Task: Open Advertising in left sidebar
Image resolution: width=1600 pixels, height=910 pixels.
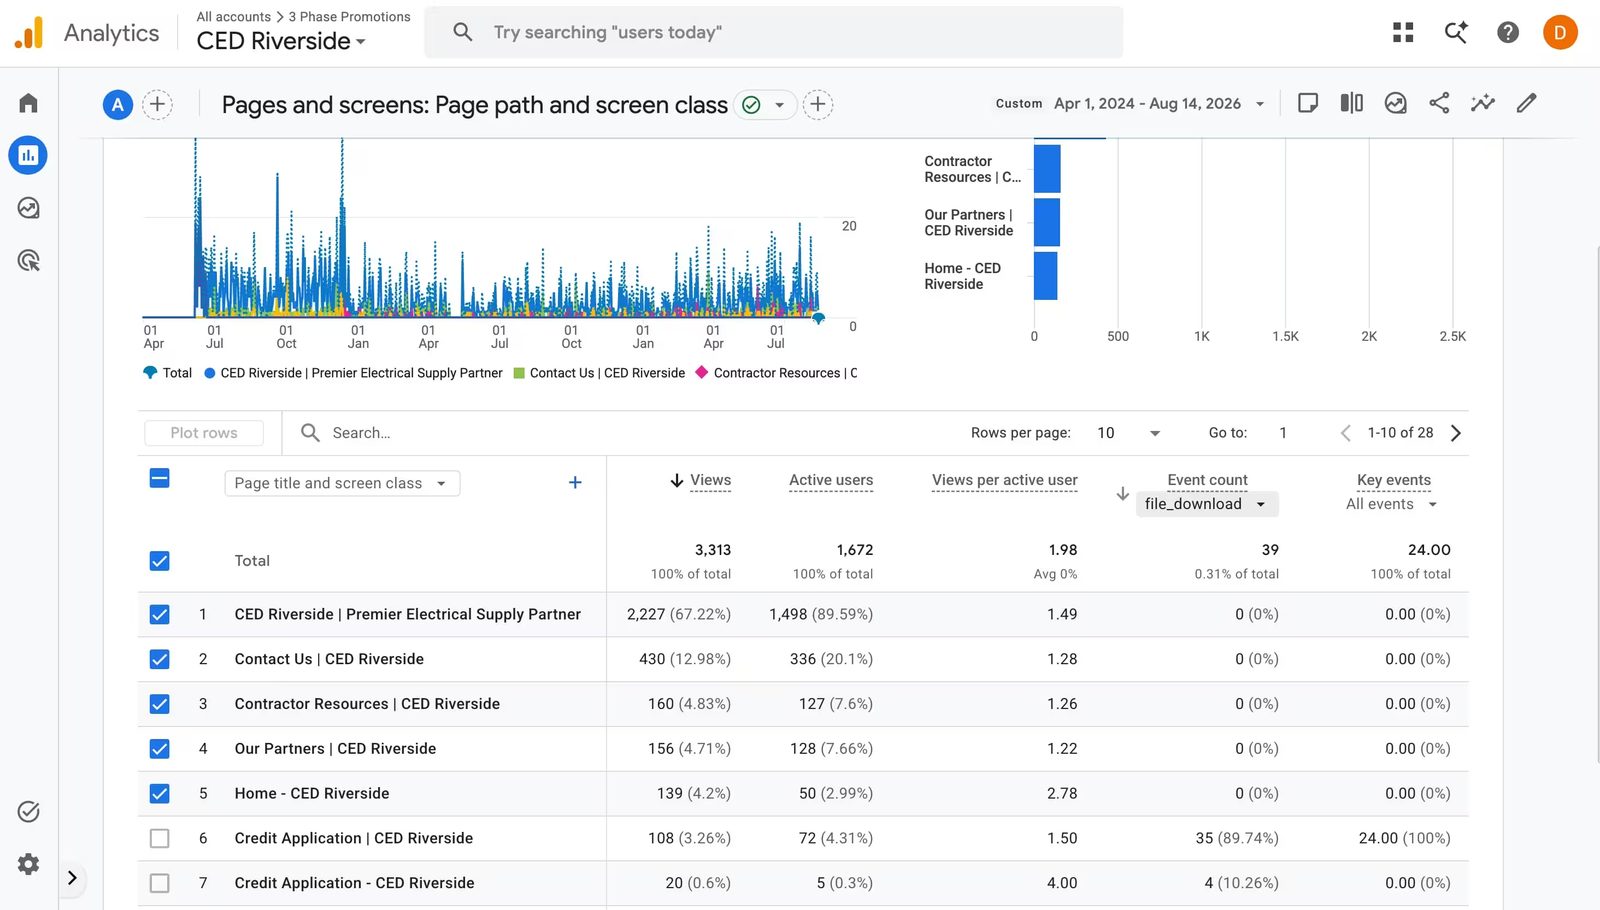Action: 28,261
